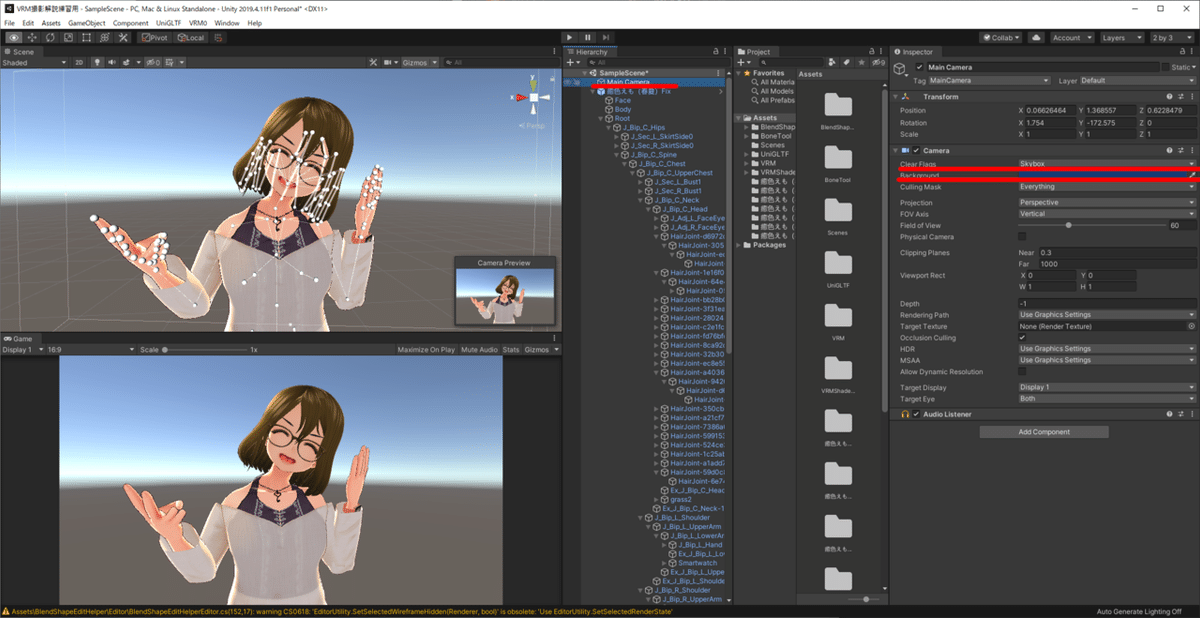The image size is (1200, 618).
Task: Open Audio Listener preset icon
Action: click(1179, 414)
